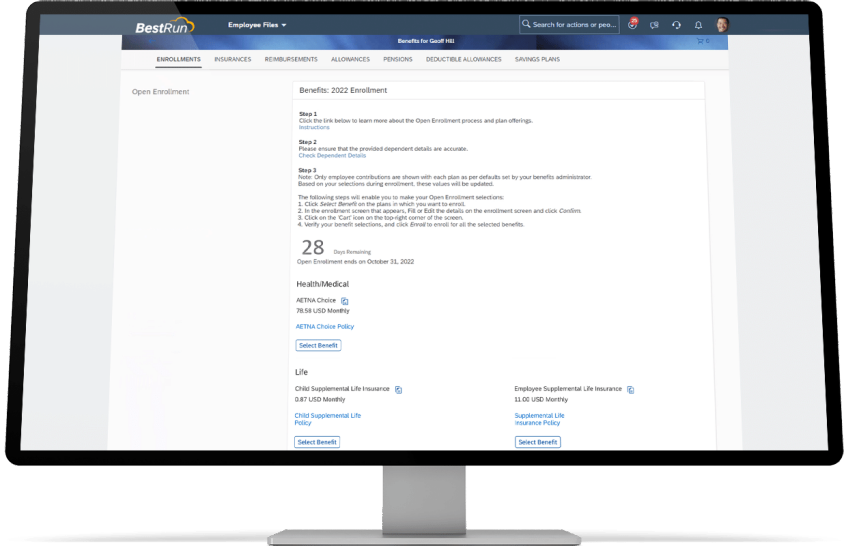Open the user profile avatar
Viewport: 844px width, 546px height.
point(722,25)
